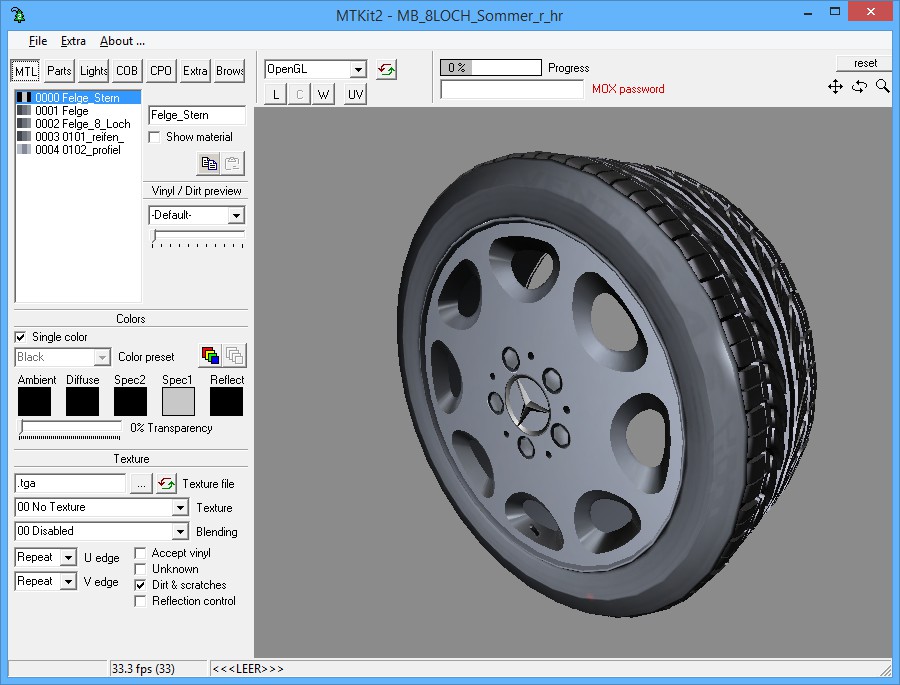Click the Ambient color swatch
The height and width of the screenshot is (685, 900).
[x=34, y=401]
